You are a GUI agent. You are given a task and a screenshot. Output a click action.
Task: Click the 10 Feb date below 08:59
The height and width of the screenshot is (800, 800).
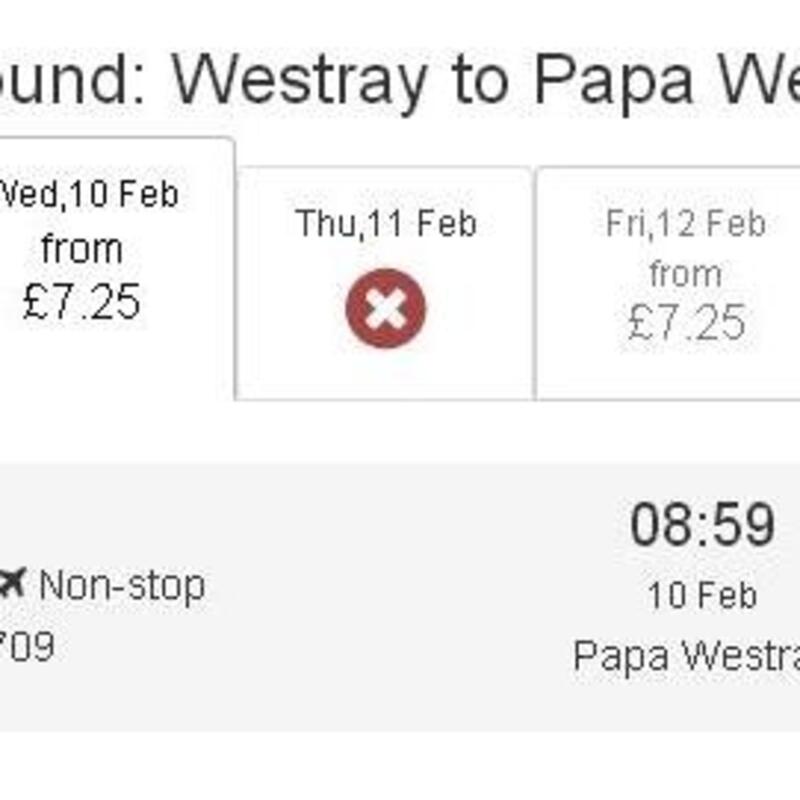coord(702,595)
